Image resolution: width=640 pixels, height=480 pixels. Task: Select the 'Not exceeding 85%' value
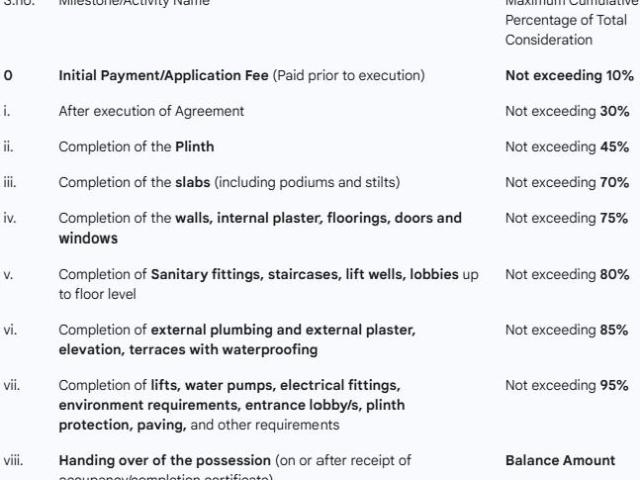click(x=567, y=330)
